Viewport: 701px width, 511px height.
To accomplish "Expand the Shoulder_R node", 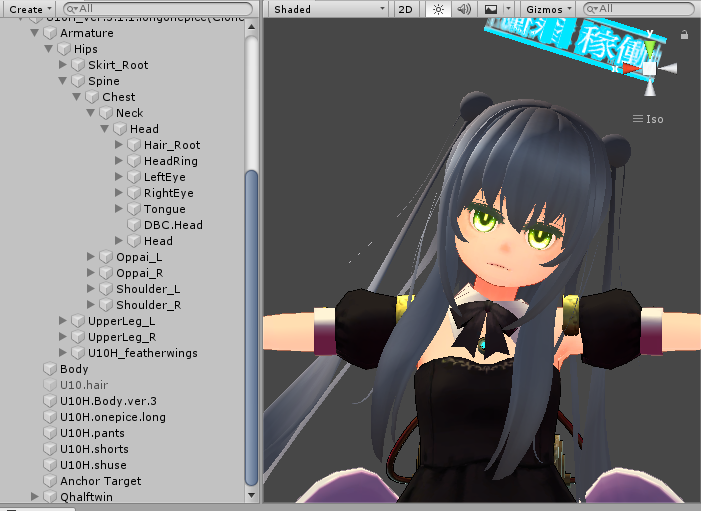I will point(91,305).
